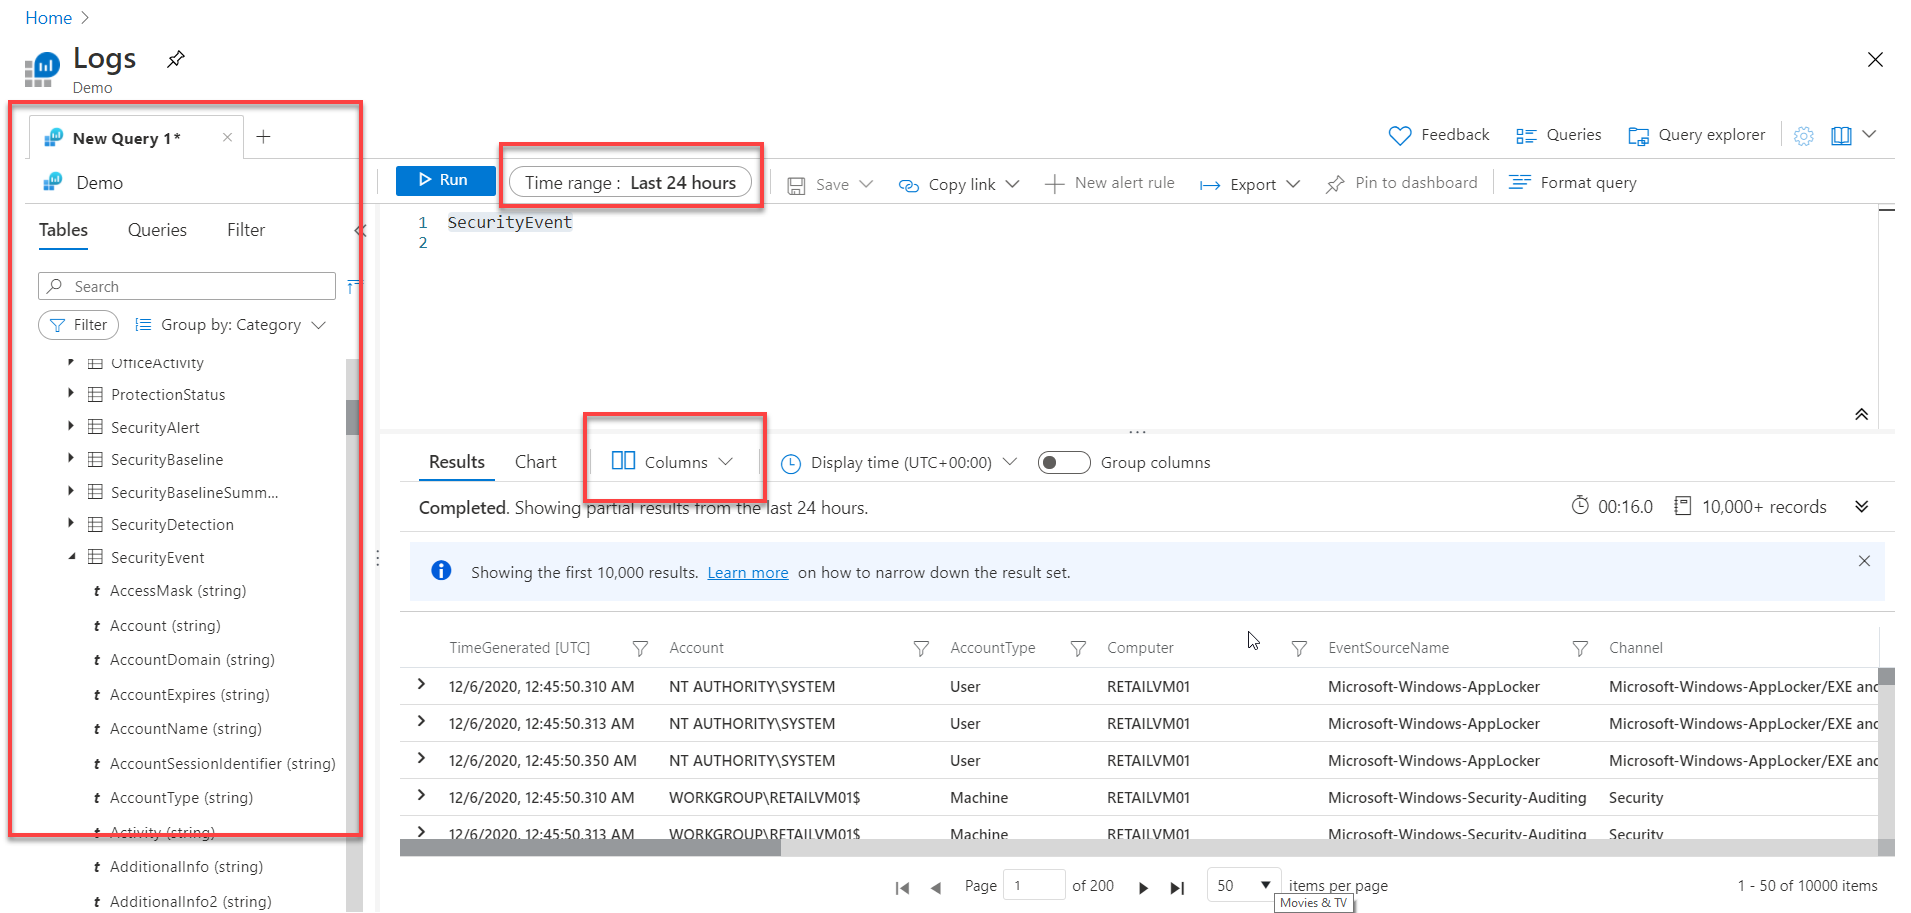Open the Queries panel in top toolbar
1911x913 pixels.
point(1558,134)
